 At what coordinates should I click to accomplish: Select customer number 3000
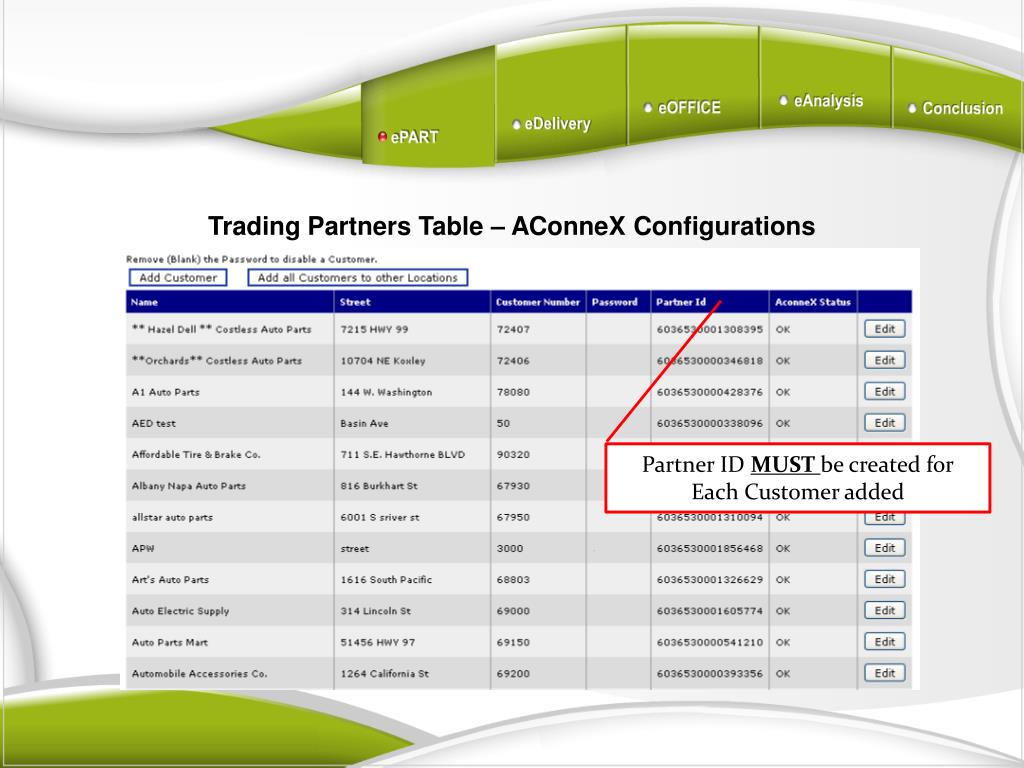[x=510, y=549]
